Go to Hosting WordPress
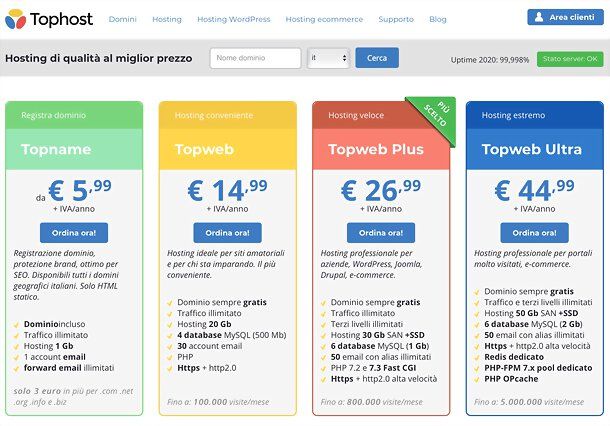Image resolution: width=610 pixels, height=426 pixels. click(234, 19)
